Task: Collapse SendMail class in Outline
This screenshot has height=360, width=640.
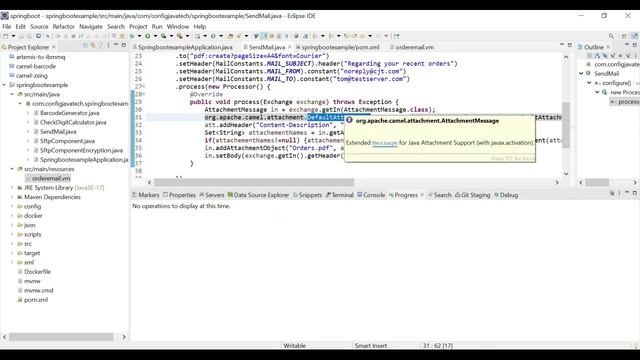Action: coord(581,73)
